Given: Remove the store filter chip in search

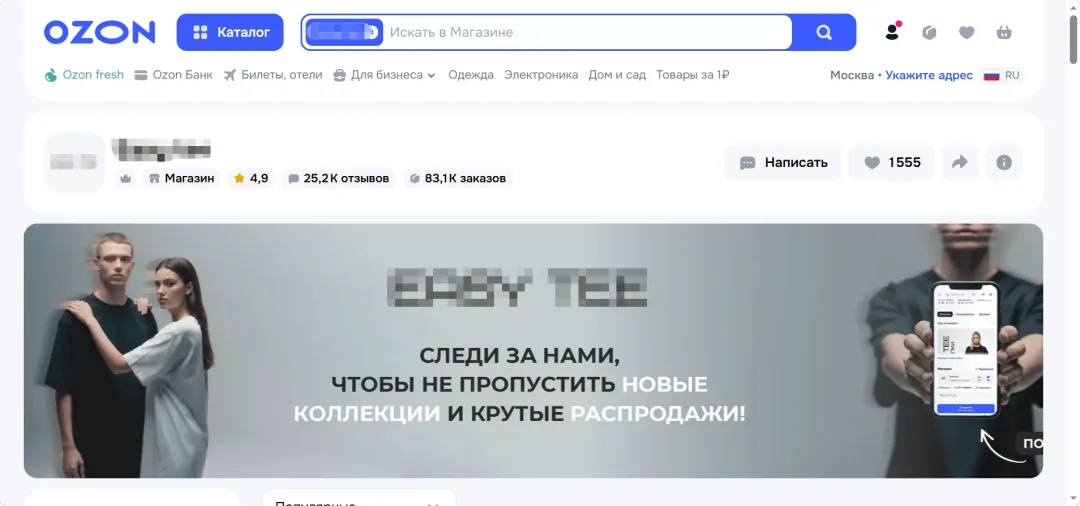Looking at the screenshot, I should pyautogui.click(x=375, y=32).
